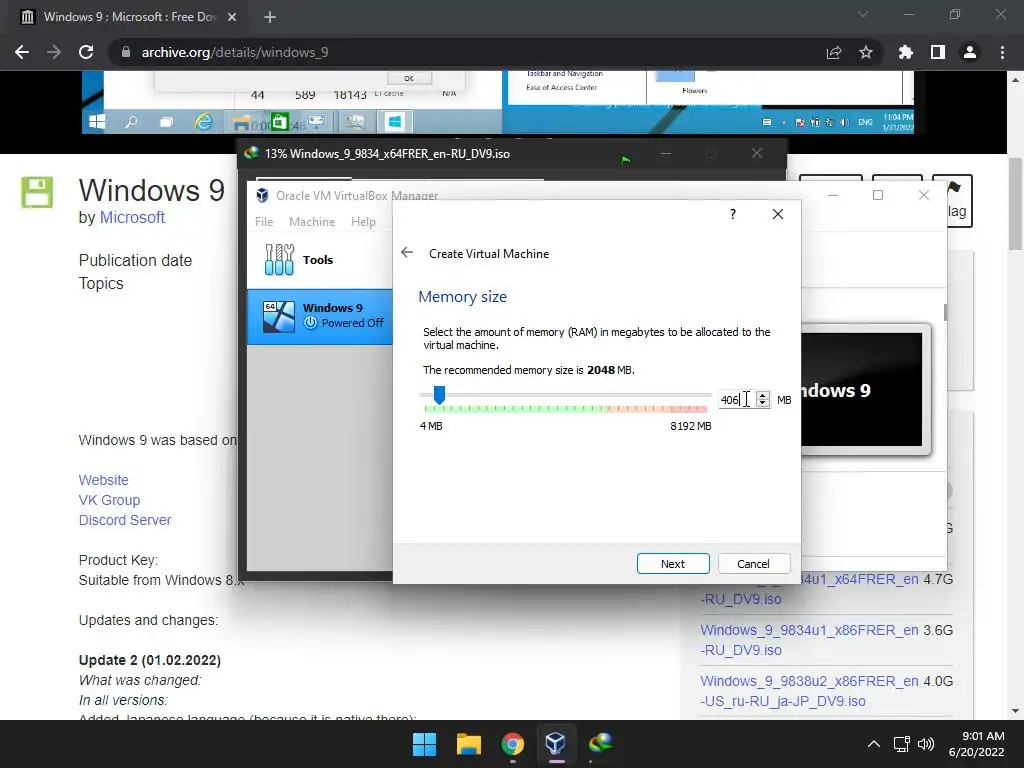Image resolution: width=1024 pixels, height=768 pixels.
Task: Click the memory size input field
Action: pyautogui.click(x=737, y=399)
